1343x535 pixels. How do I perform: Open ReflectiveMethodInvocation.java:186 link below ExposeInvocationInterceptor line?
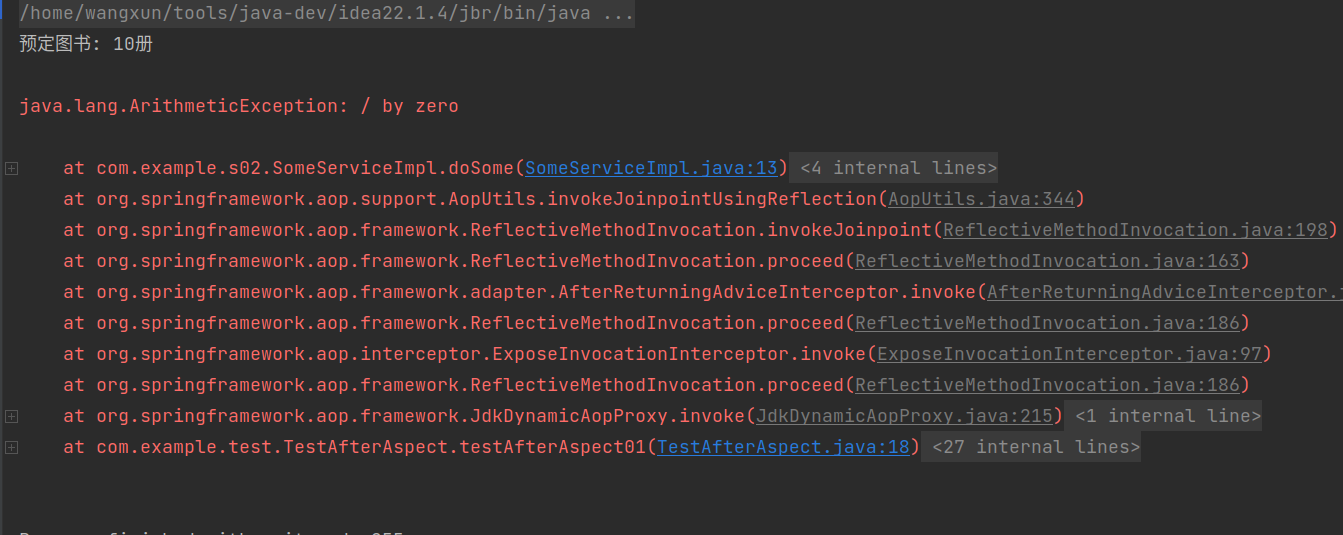[x=1047, y=385]
